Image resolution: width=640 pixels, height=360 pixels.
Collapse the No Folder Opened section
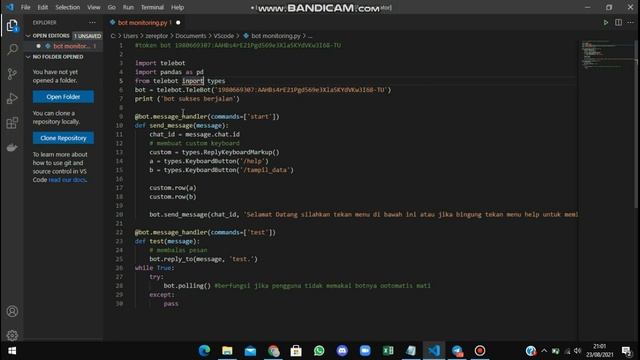(x=28, y=57)
